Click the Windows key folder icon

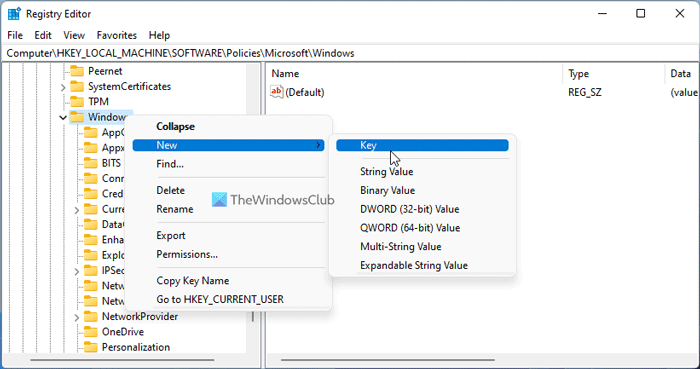[77, 117]
